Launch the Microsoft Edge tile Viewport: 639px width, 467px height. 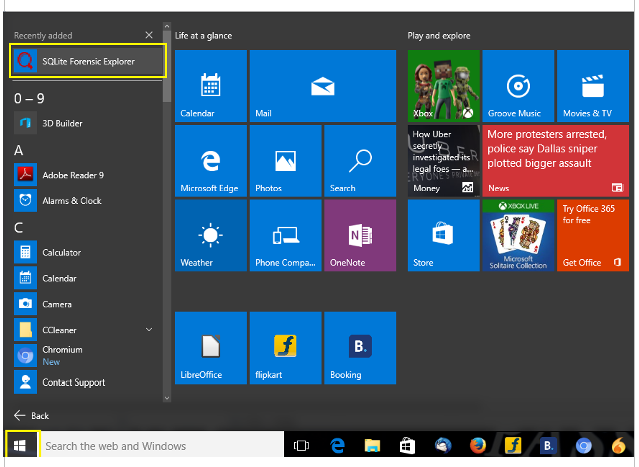(211, 161)
